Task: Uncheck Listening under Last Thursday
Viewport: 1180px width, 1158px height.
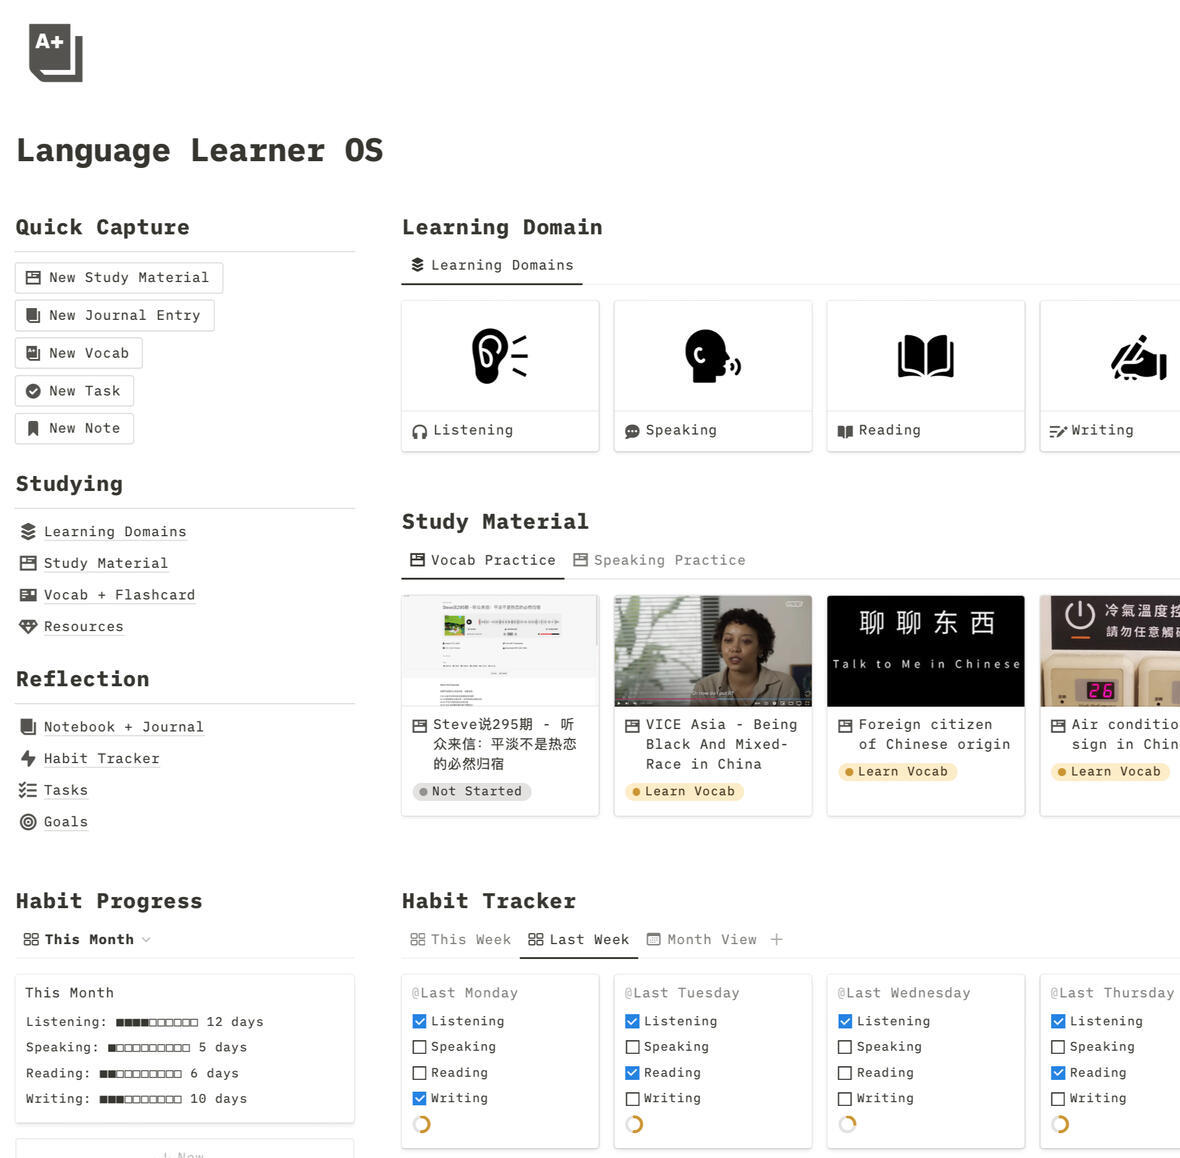Action: click(x=1058, y=1022)
